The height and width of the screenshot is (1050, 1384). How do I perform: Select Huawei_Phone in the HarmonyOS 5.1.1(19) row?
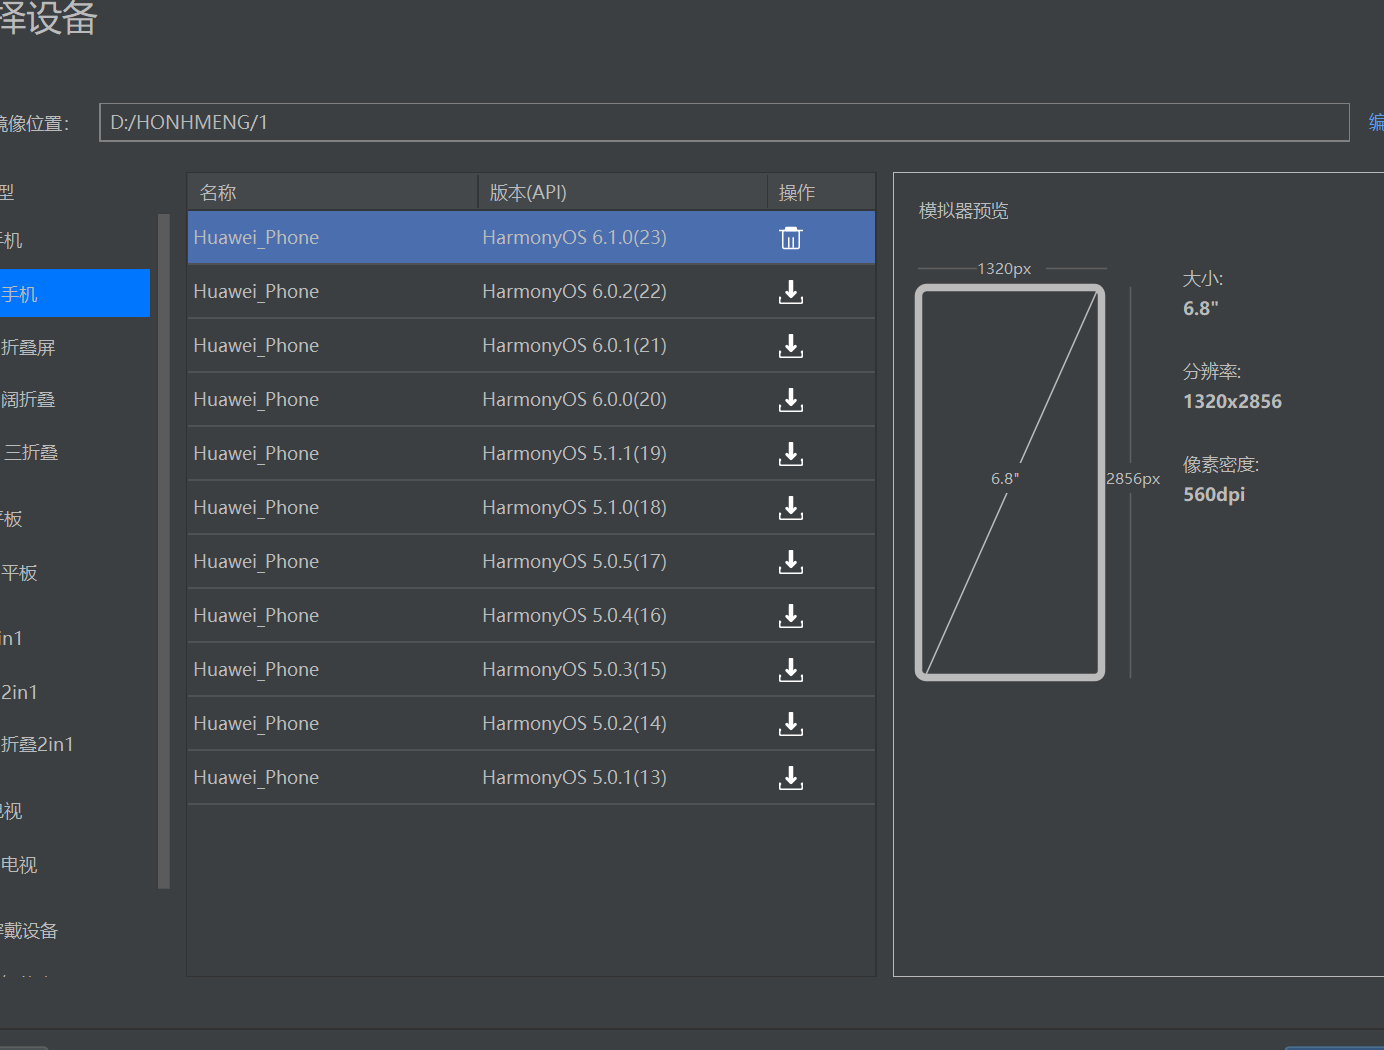click(x=256, y=453)
